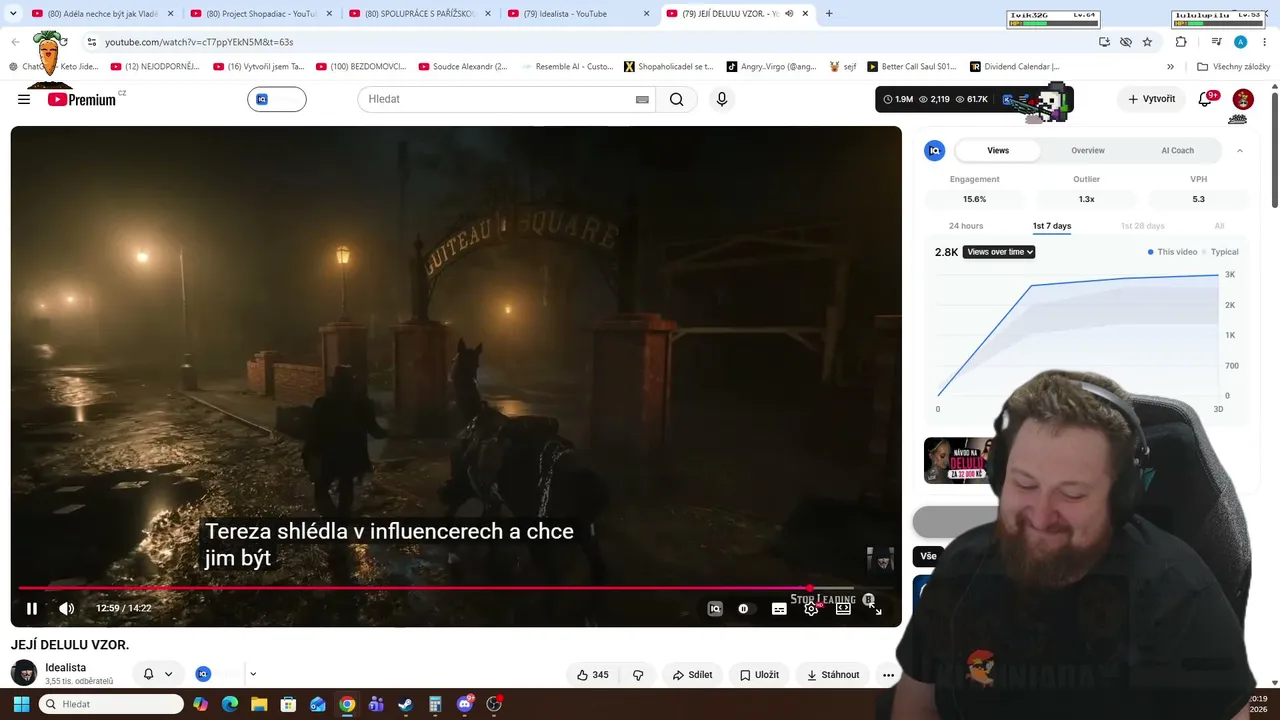Open more actions three-dot menu

(x=888, y=675)
